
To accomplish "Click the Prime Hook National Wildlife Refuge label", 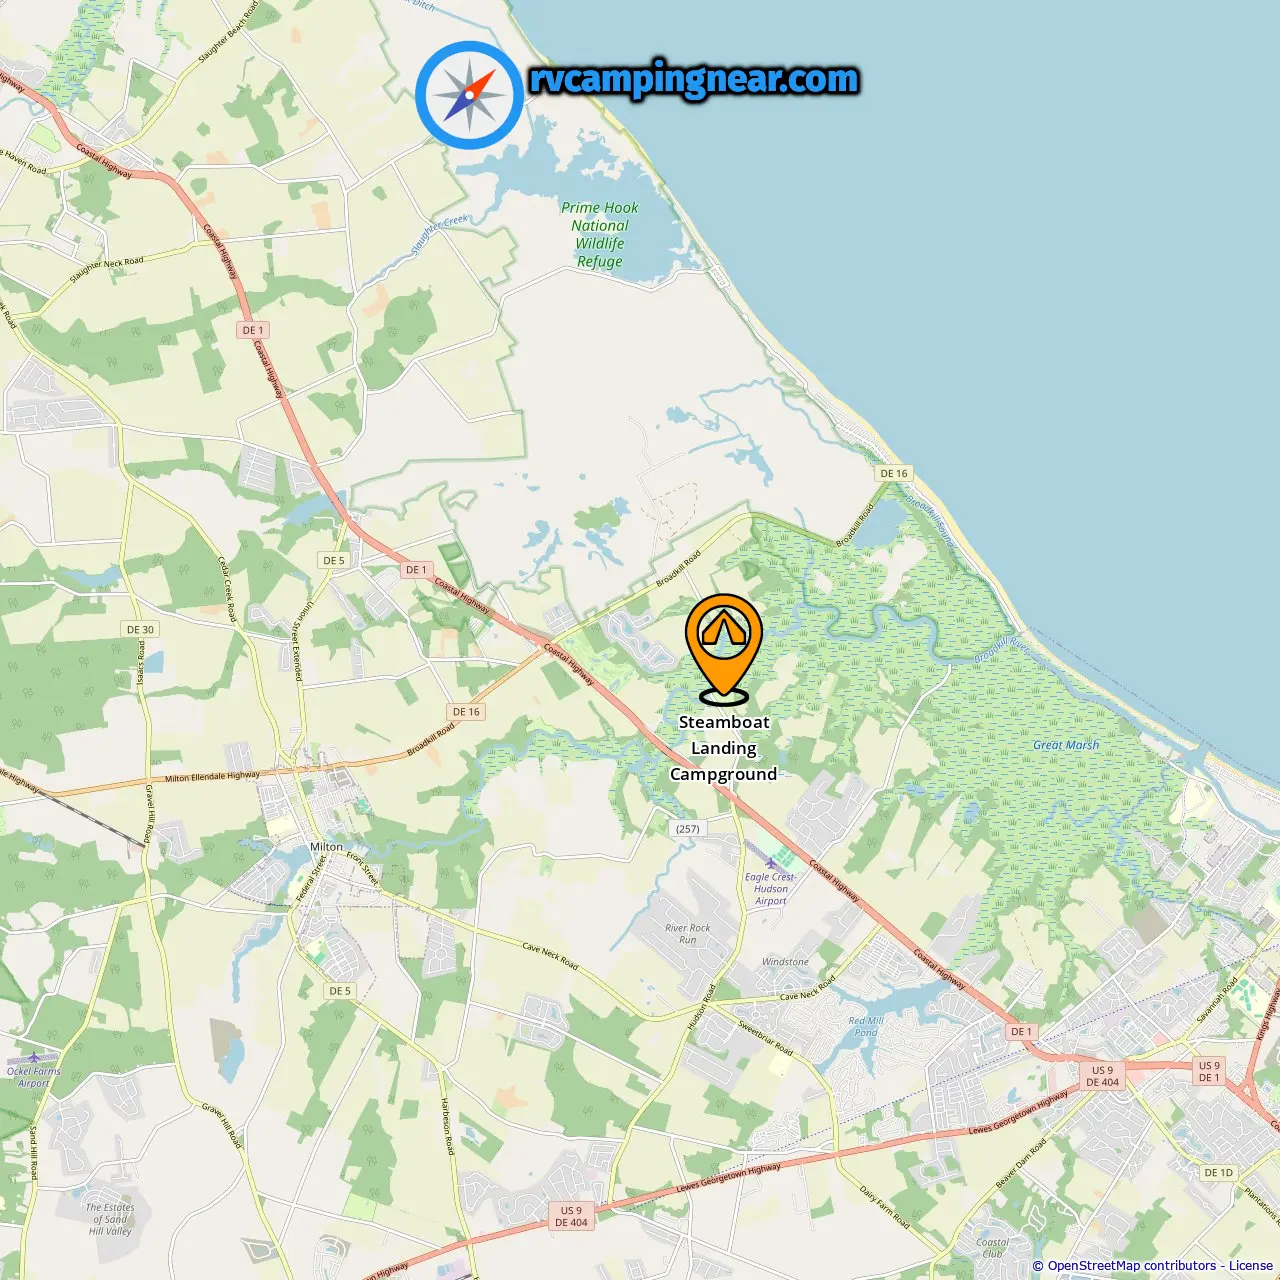I will click(x=599, y=234).
